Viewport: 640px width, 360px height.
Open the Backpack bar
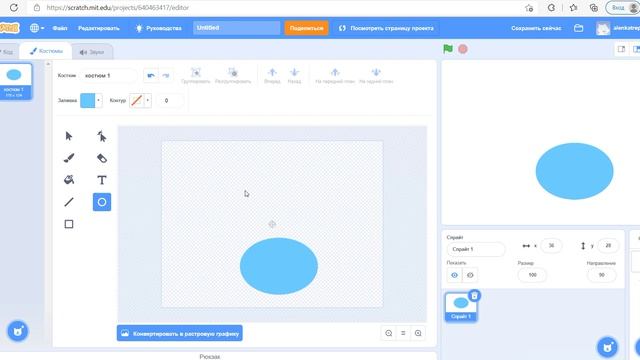click(210, 356)
